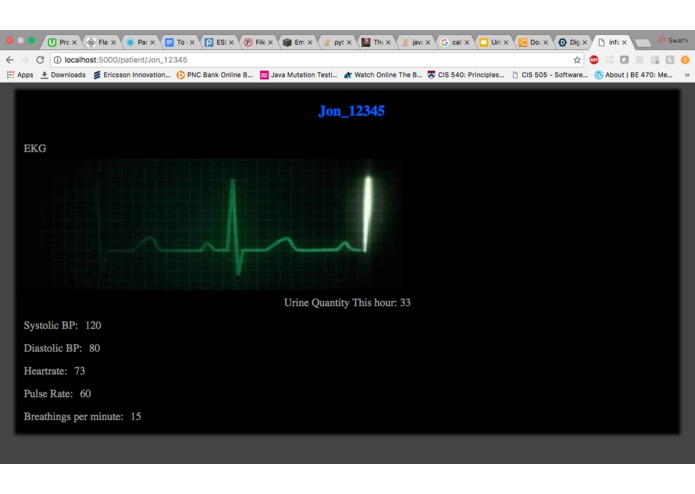Image resolution: width=695 pixels, height=494 pixels.
Task: Open the CIS 505 - Software bookmark
Action: pyautogui.click(x=550, y=75)
